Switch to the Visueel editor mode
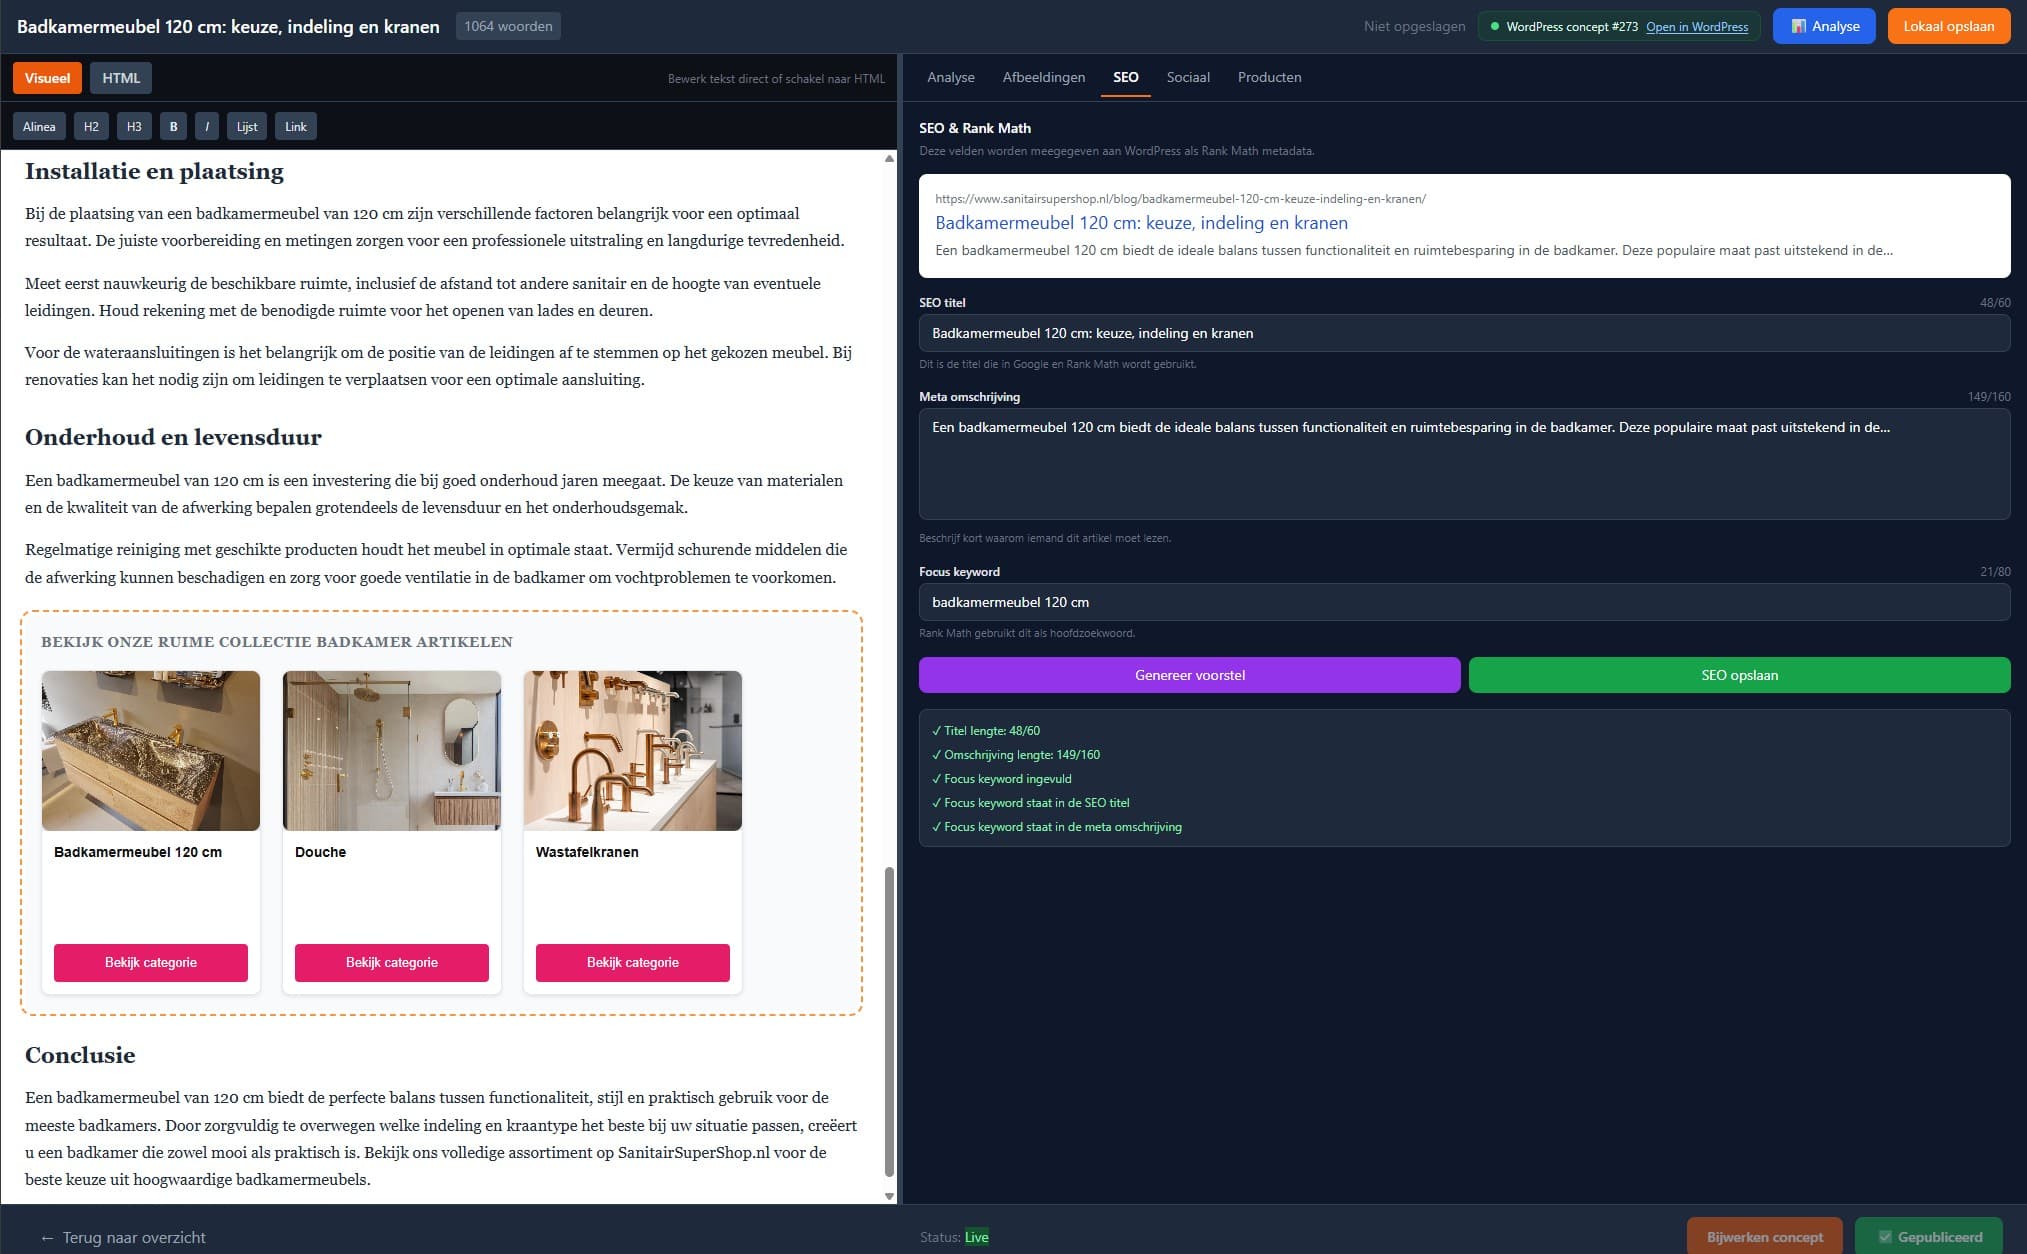2027x1254 pixels. pos(47,78)
